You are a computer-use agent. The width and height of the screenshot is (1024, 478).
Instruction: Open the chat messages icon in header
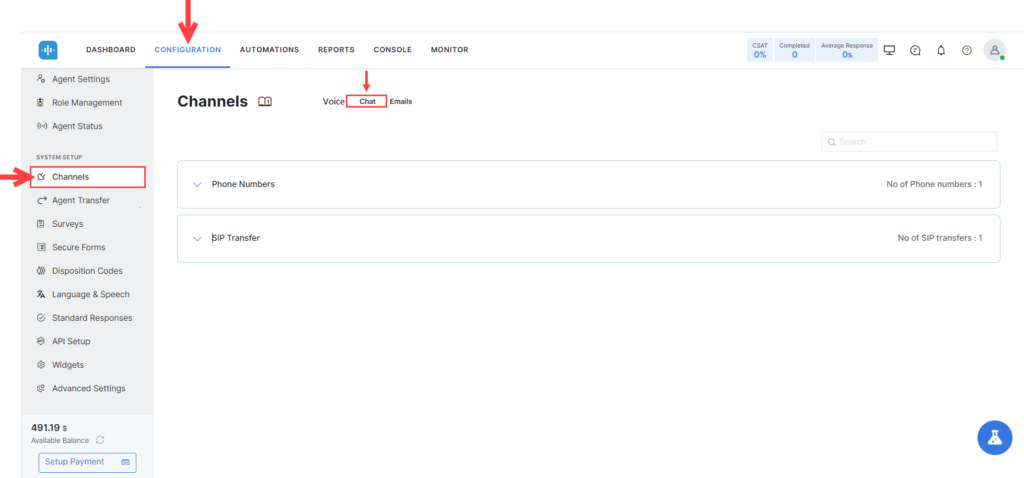(915, 50)
